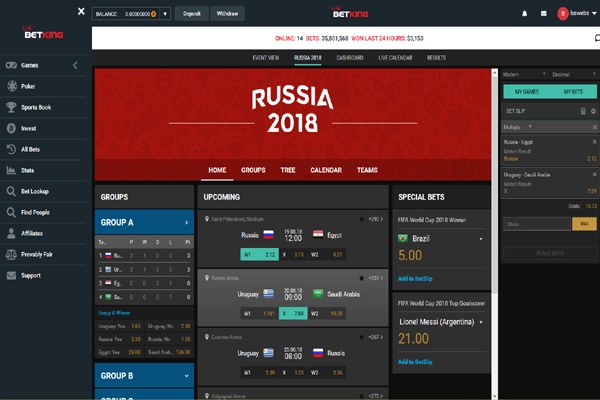Open more markets +290 for Russia-Egypt
Image resolution: width=600 pixels, height=400 pixels.
pos(375,219)
